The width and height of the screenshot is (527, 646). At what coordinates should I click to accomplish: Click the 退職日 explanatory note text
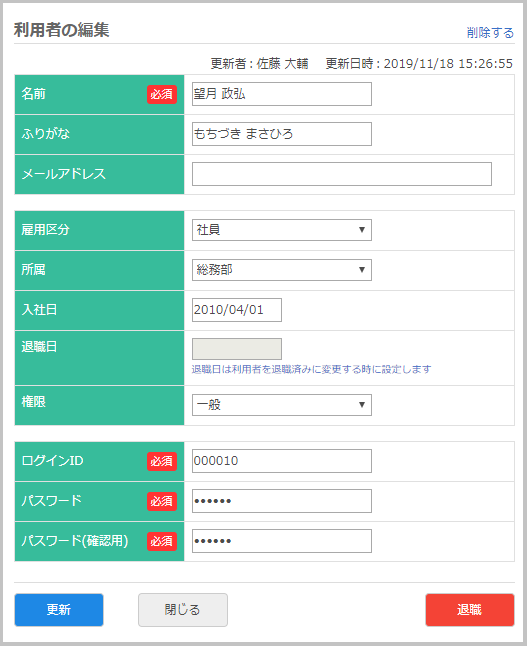pyautogui.click(x=312, y=369)
